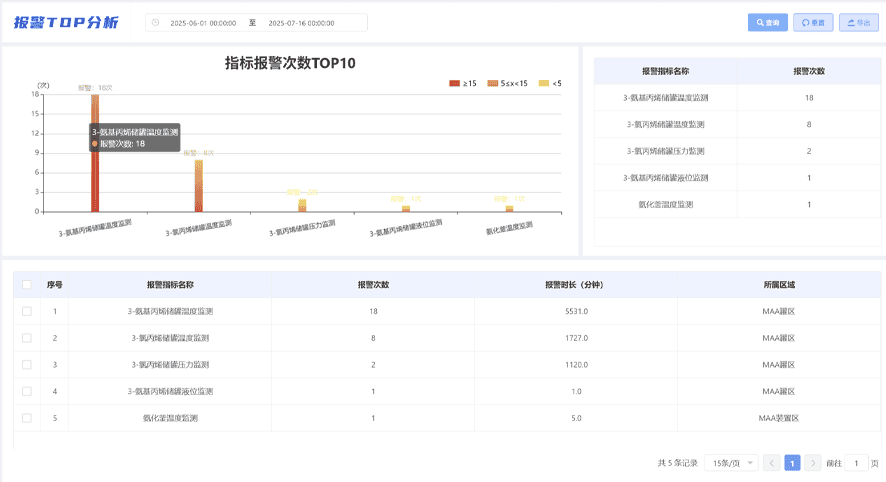Click the 前往 page number input
The image size is (886, 482).
pyautogui.click(x=856, y=463)
